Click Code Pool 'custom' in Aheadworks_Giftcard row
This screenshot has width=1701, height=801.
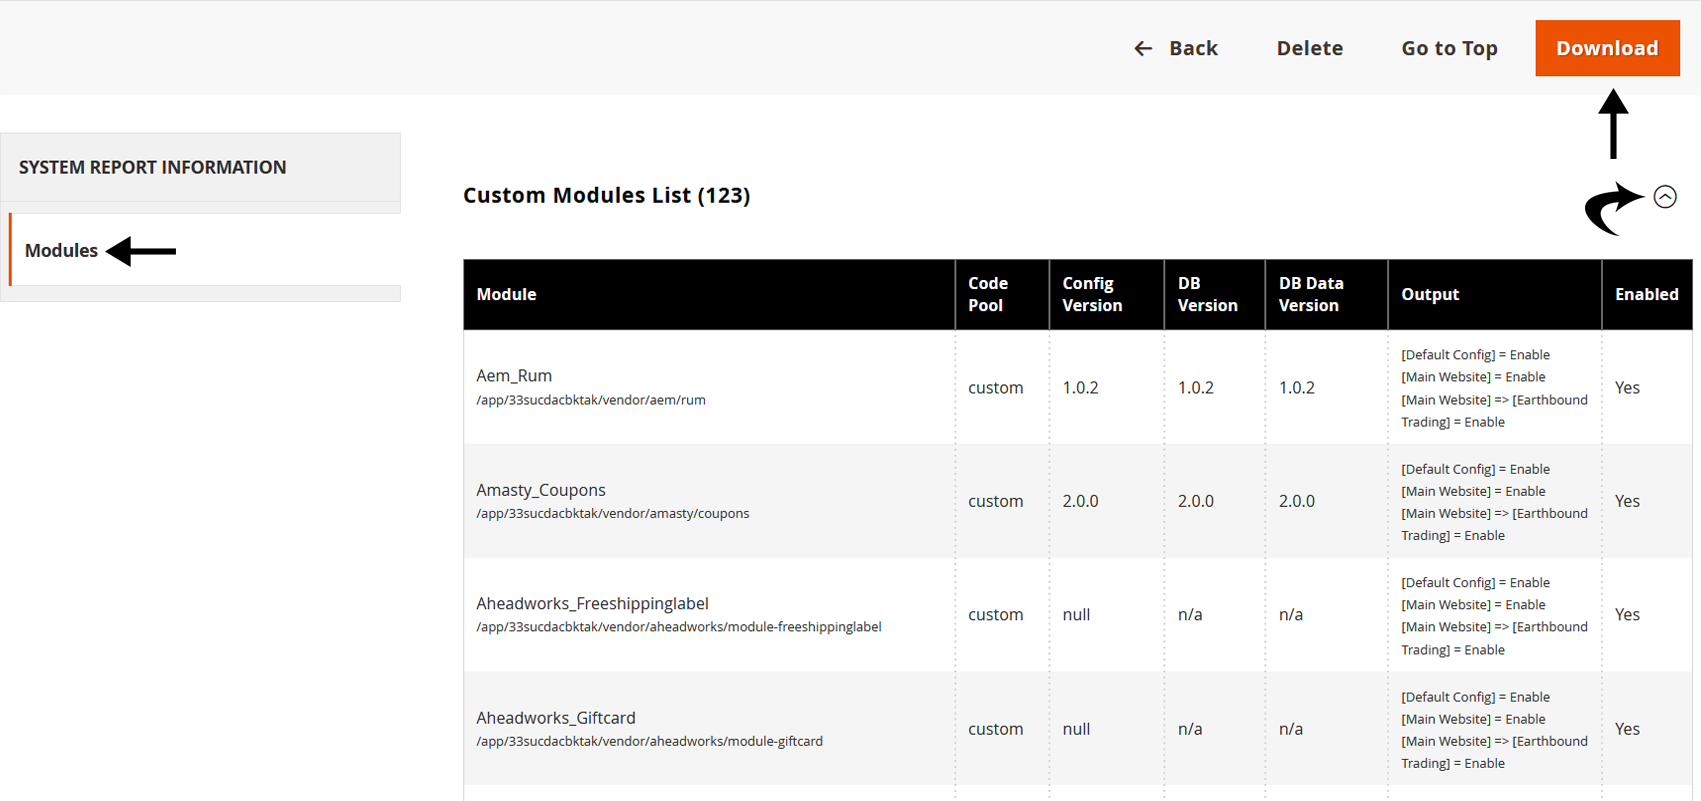coord(995,729)
